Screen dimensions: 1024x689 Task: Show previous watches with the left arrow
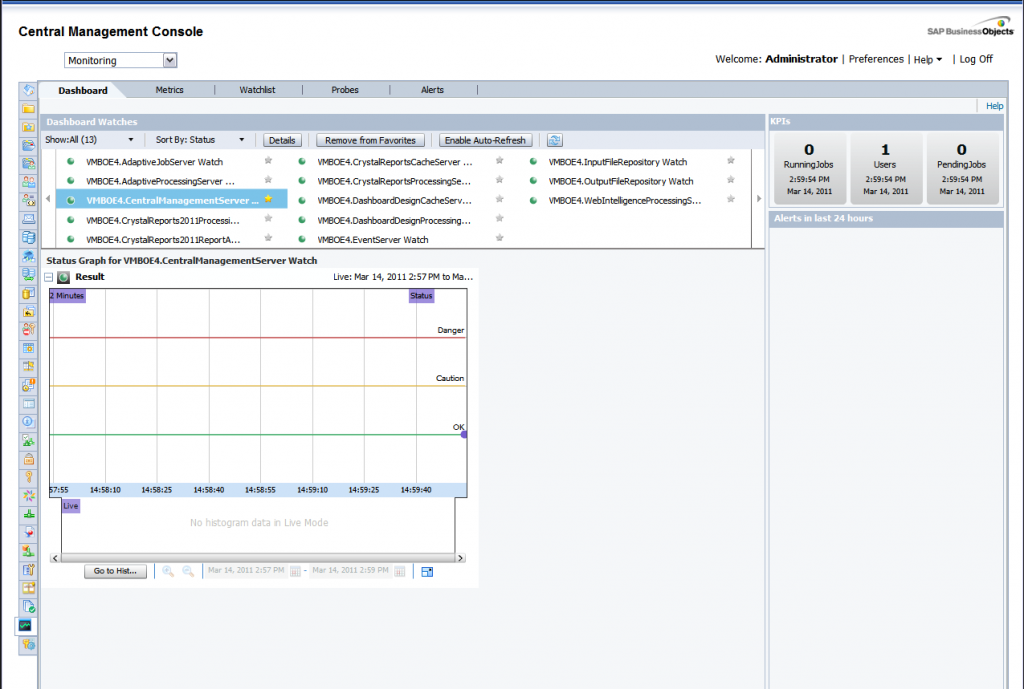[x=48, y=198]
